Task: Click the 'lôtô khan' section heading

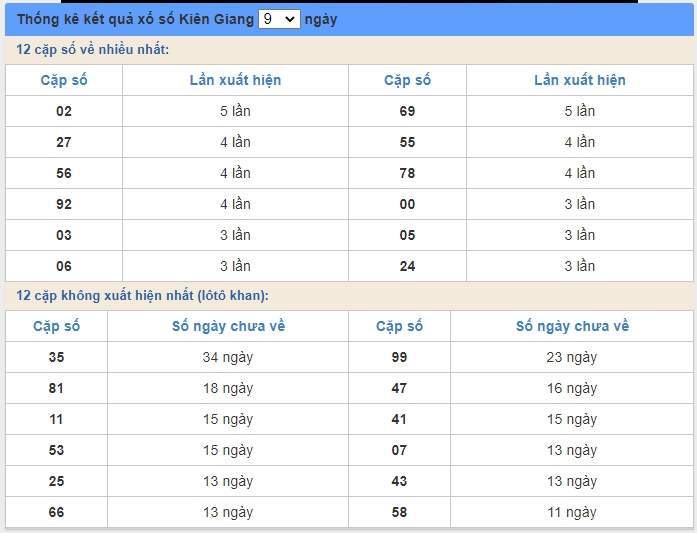Action: (x=142, y=295)
